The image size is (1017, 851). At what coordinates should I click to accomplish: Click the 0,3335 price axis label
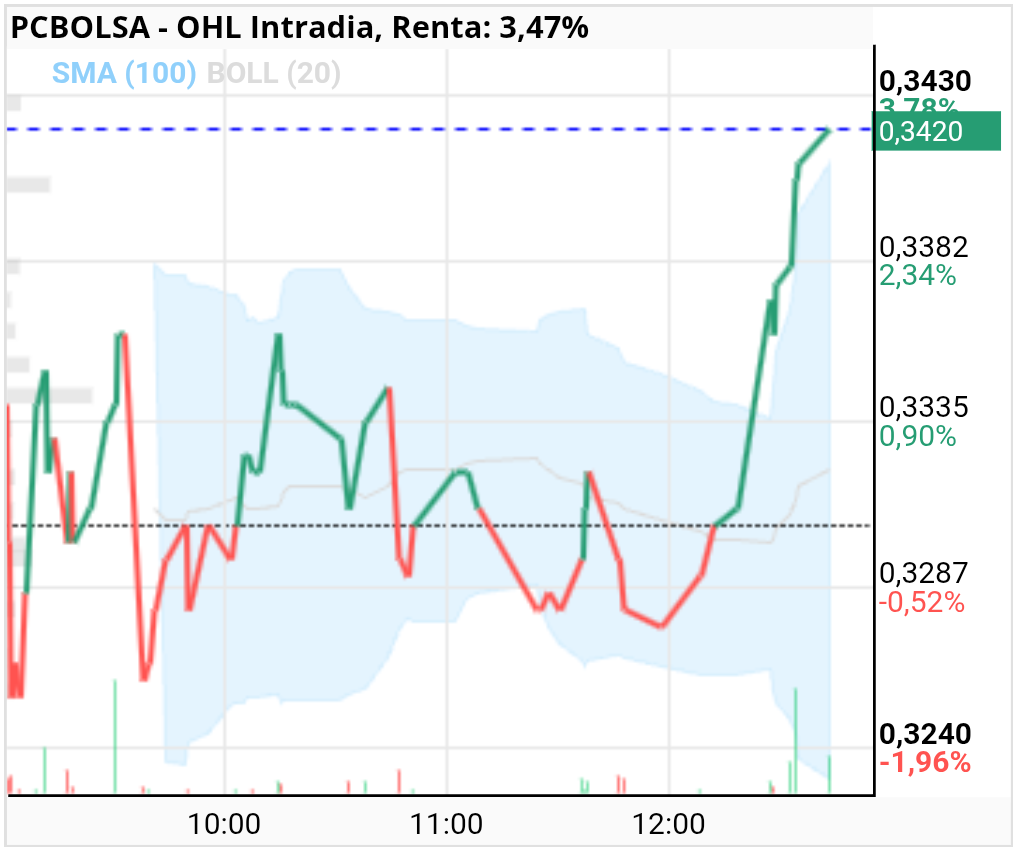coord(924,408)
